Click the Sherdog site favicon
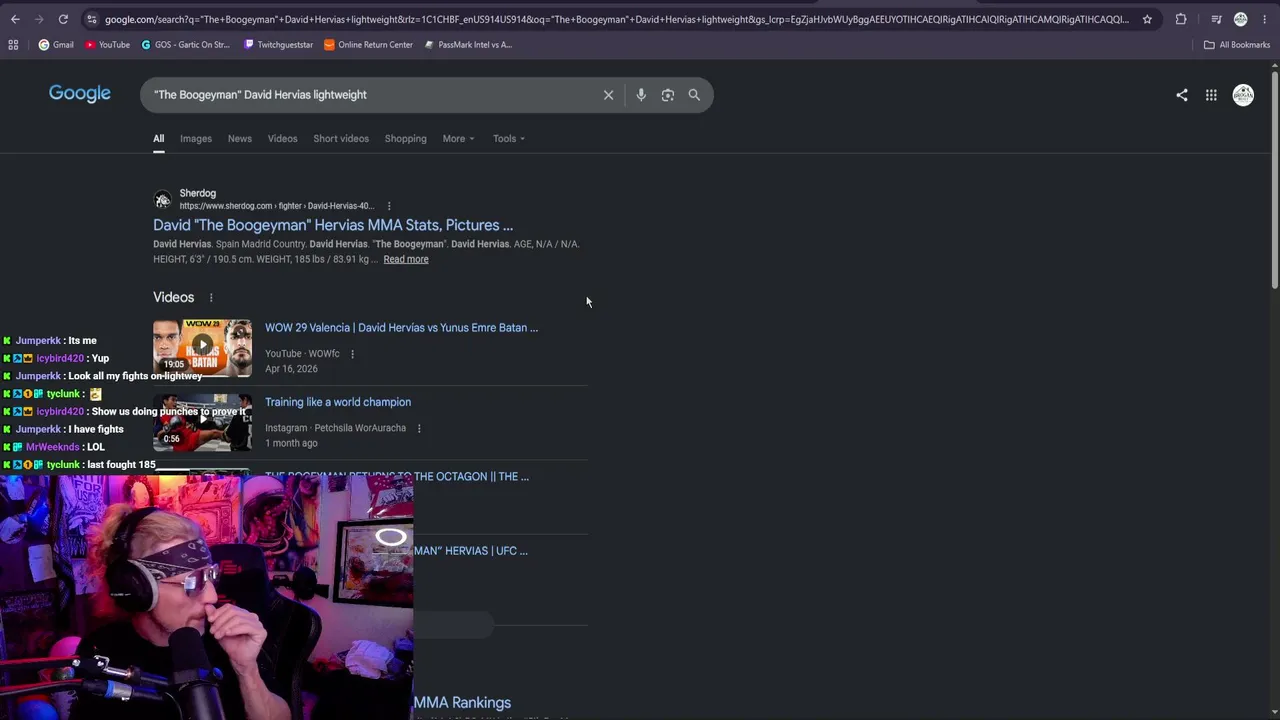Screen dimensions: 1280x720 163,199
